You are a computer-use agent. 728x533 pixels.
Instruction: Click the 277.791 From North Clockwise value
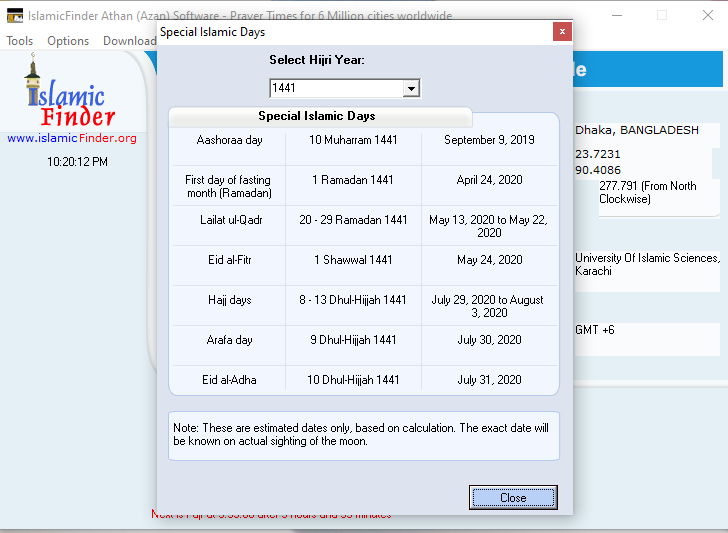648,192
